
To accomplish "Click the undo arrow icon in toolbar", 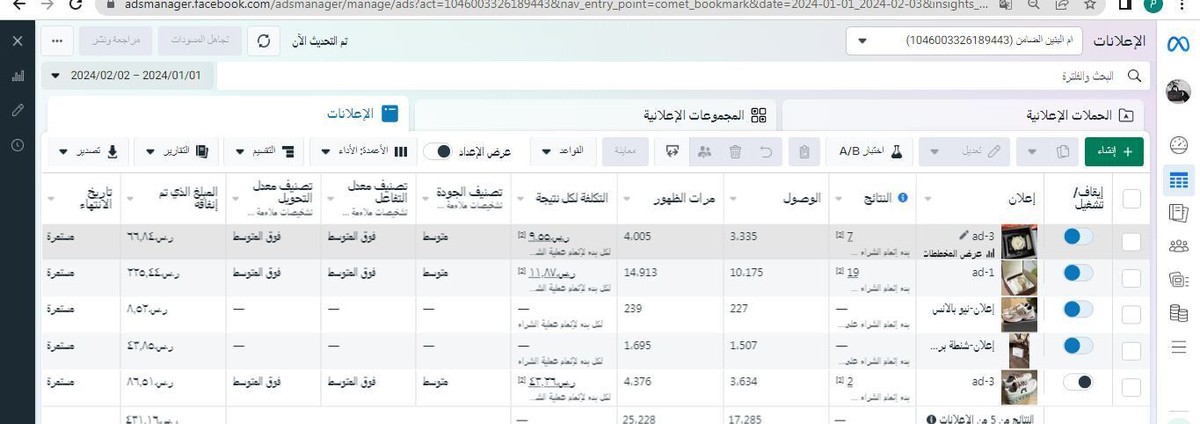I will click(x=767, y=151).
